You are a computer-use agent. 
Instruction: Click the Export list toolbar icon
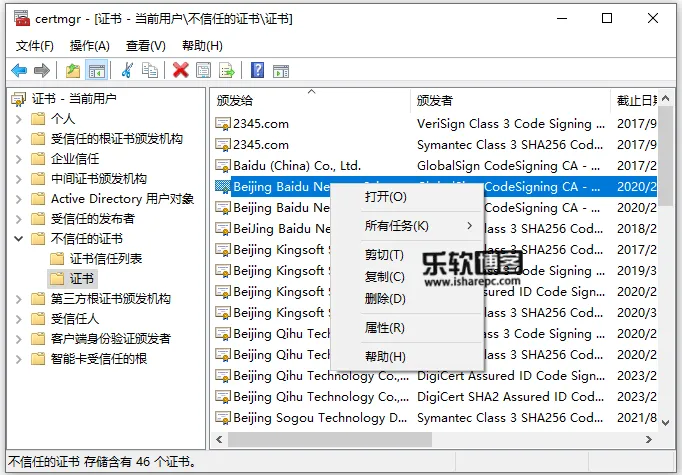pos(227,70)
